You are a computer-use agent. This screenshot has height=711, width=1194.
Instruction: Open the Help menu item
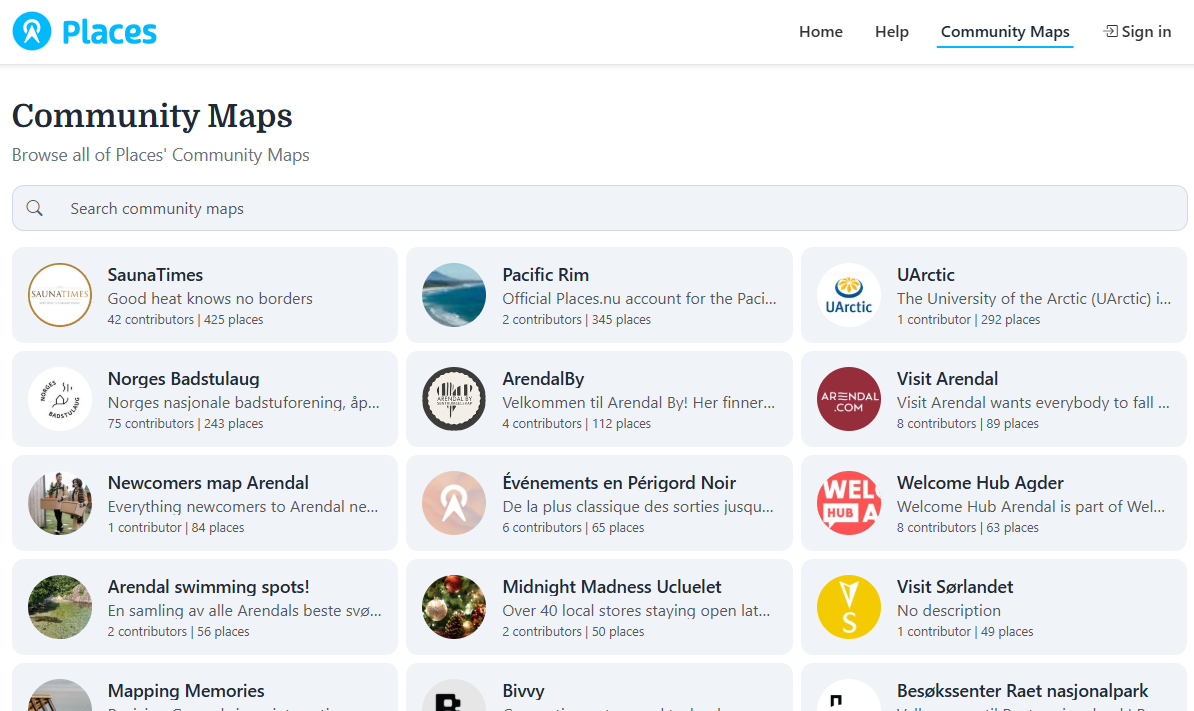coord(892,31)
